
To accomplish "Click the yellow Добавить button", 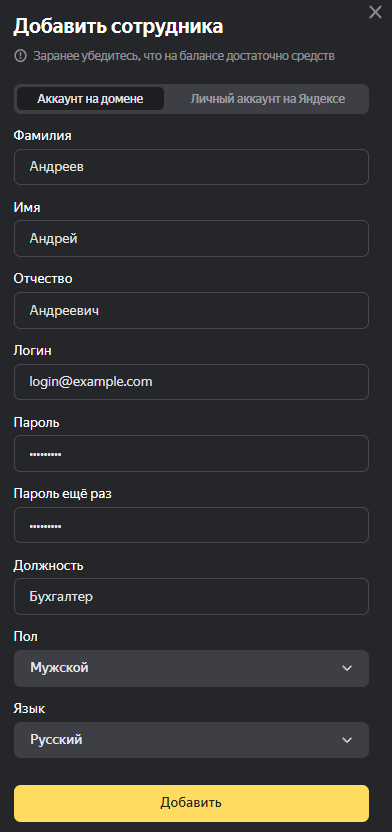I will pyautogui.click(x=191, y=803).
